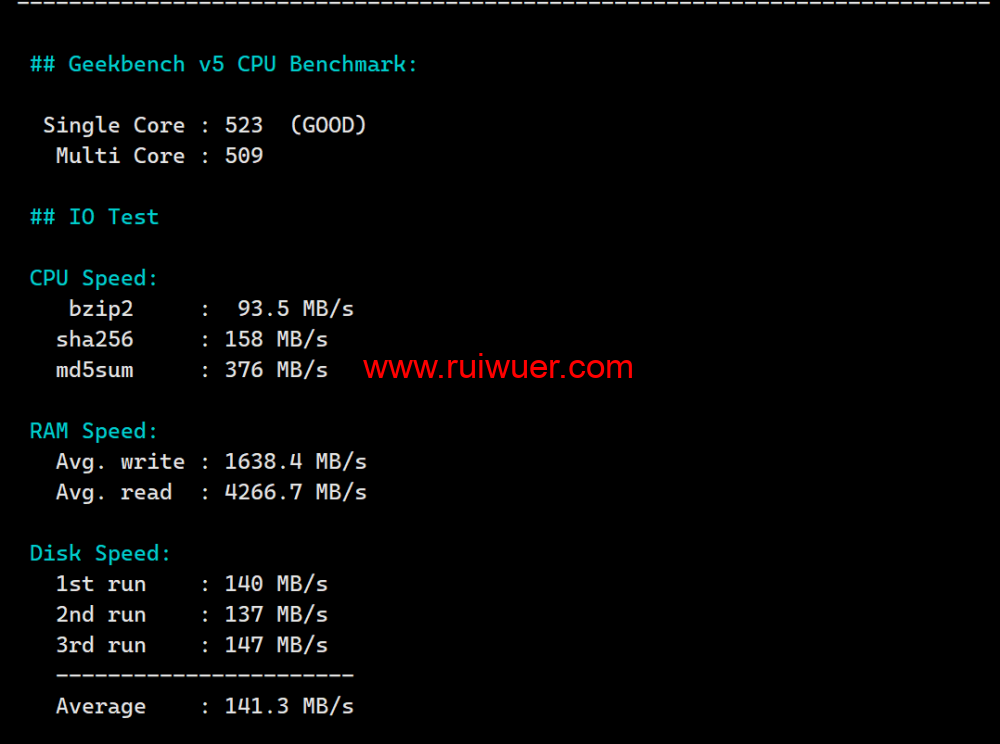Click the 1st run 140 MB/s value
The width and height of the screenshot is (1000, 744).
point(276,584)
